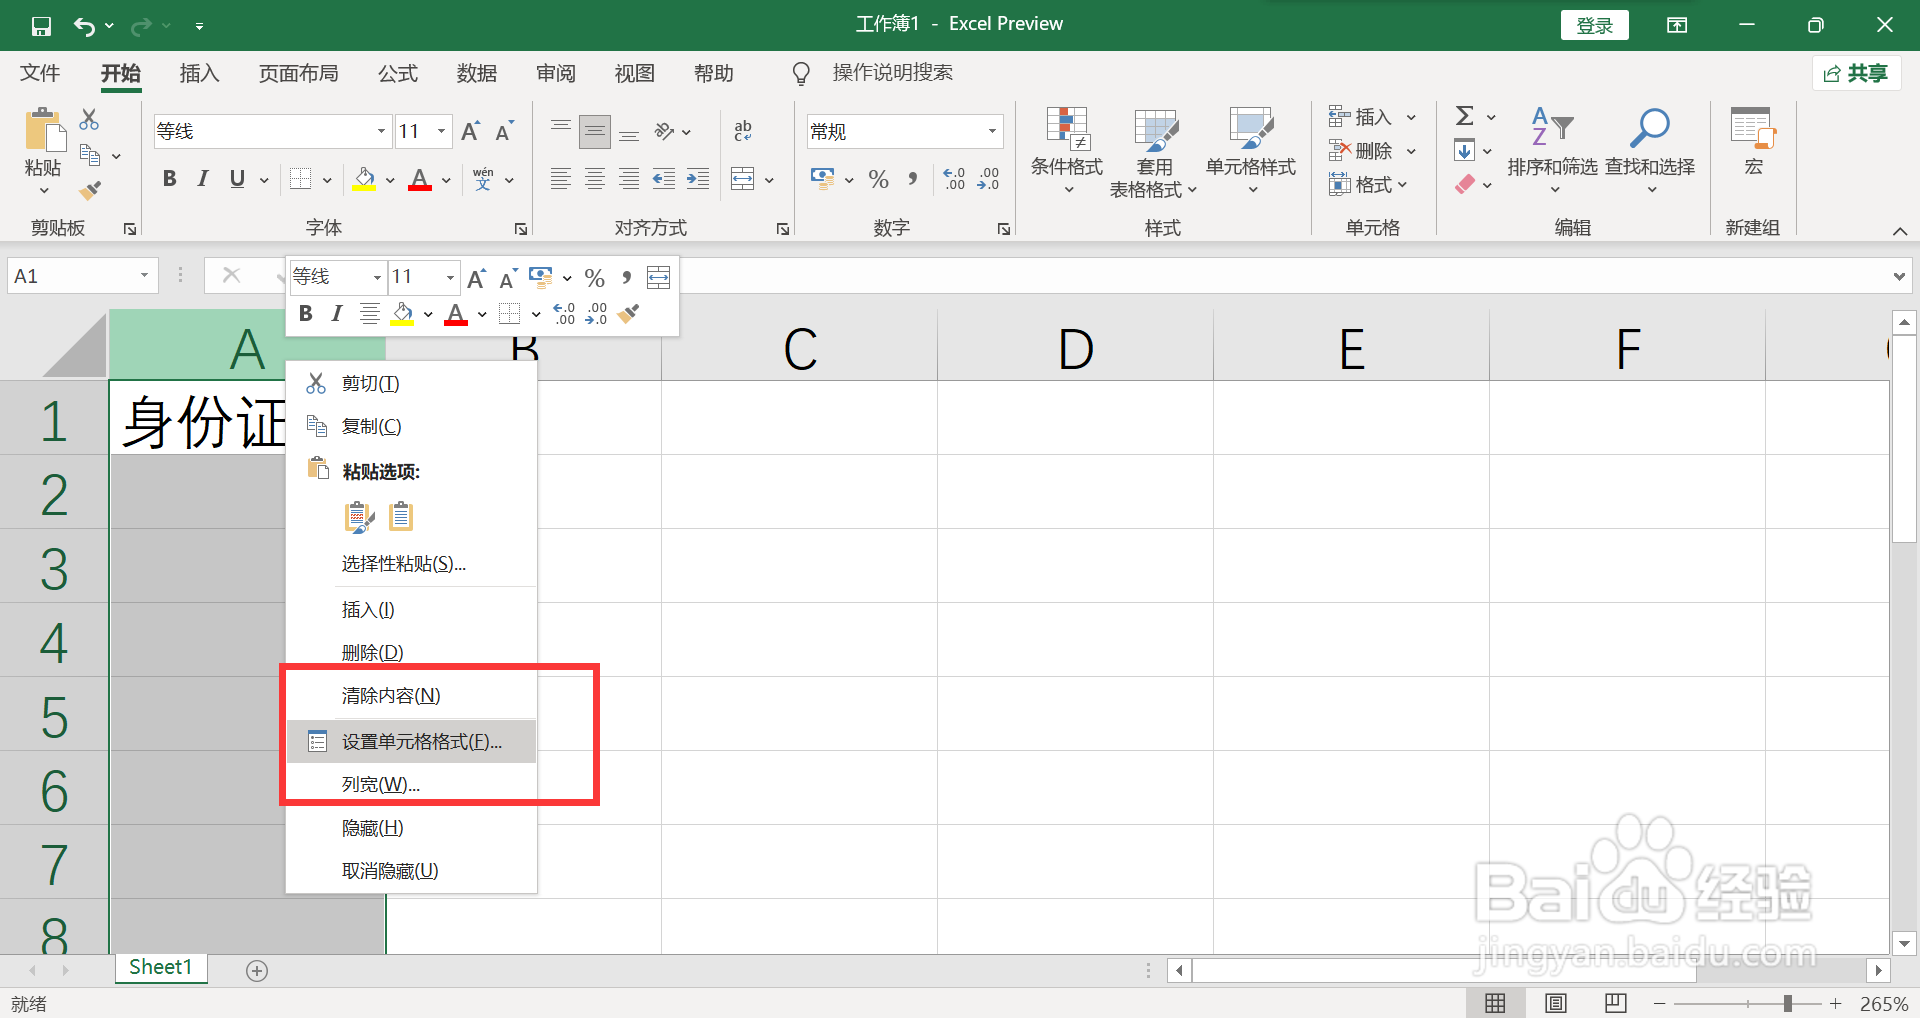
Task: Collapse the ribbon with the arrow
Action: point(1899,231)
